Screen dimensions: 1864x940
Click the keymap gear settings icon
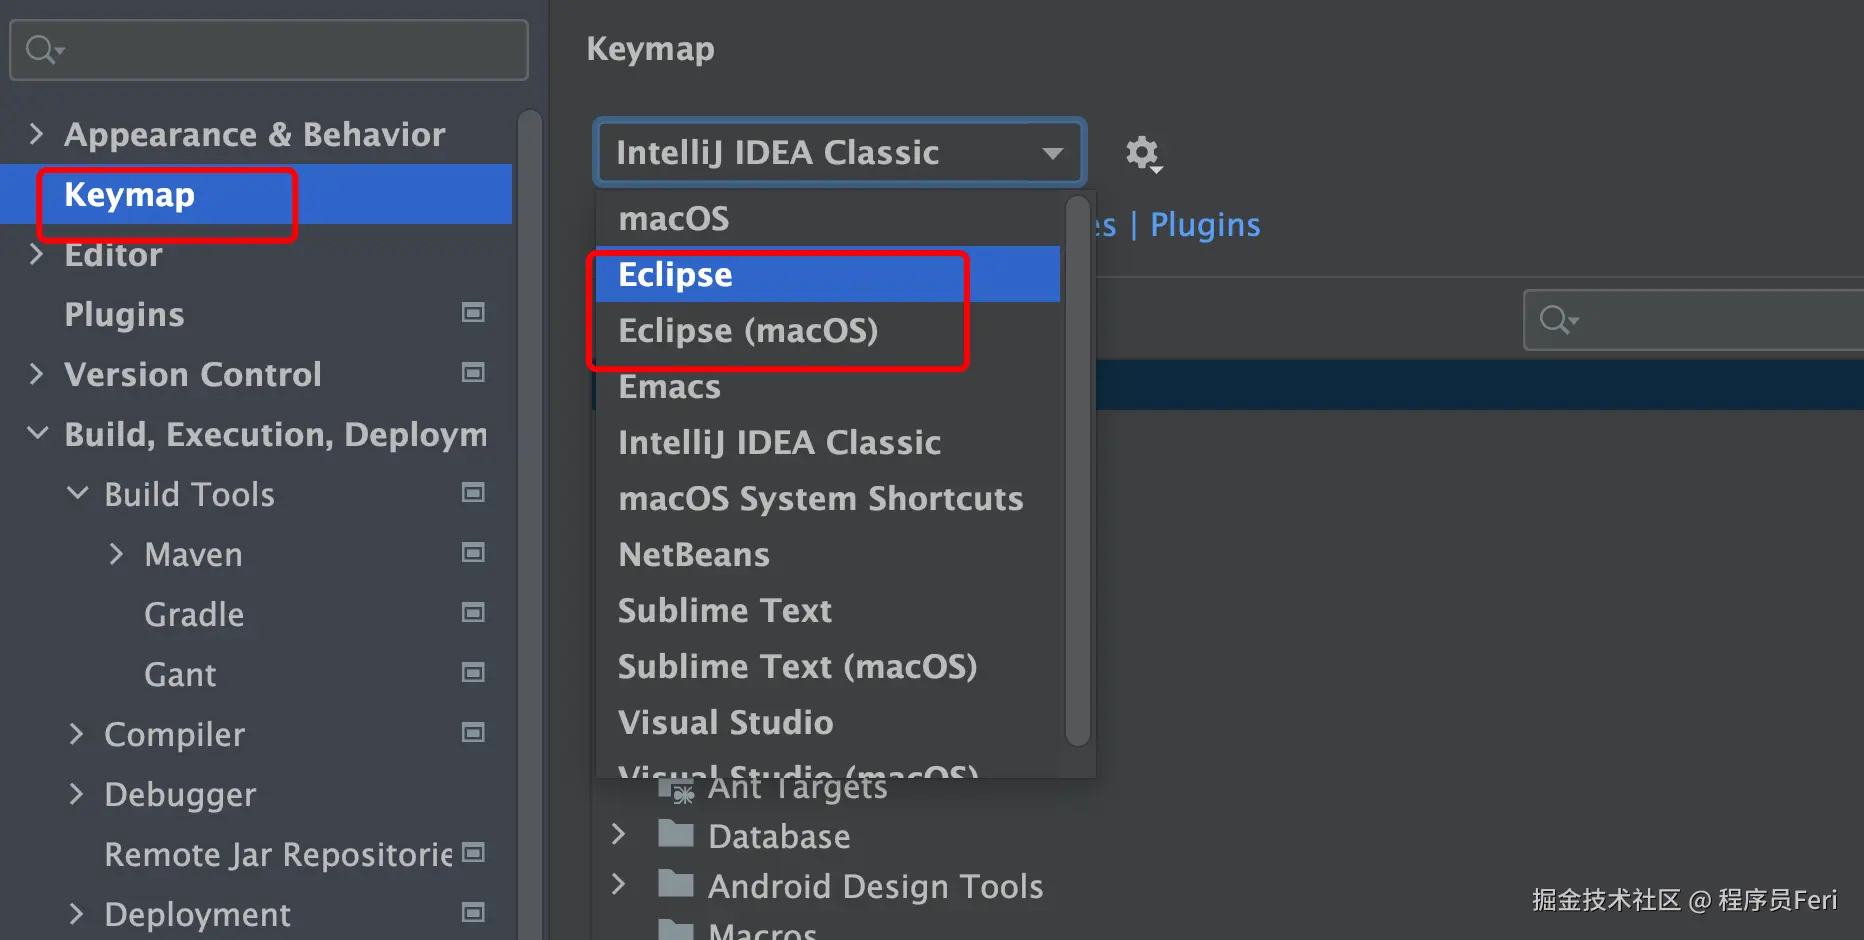tap(1142, 154)
